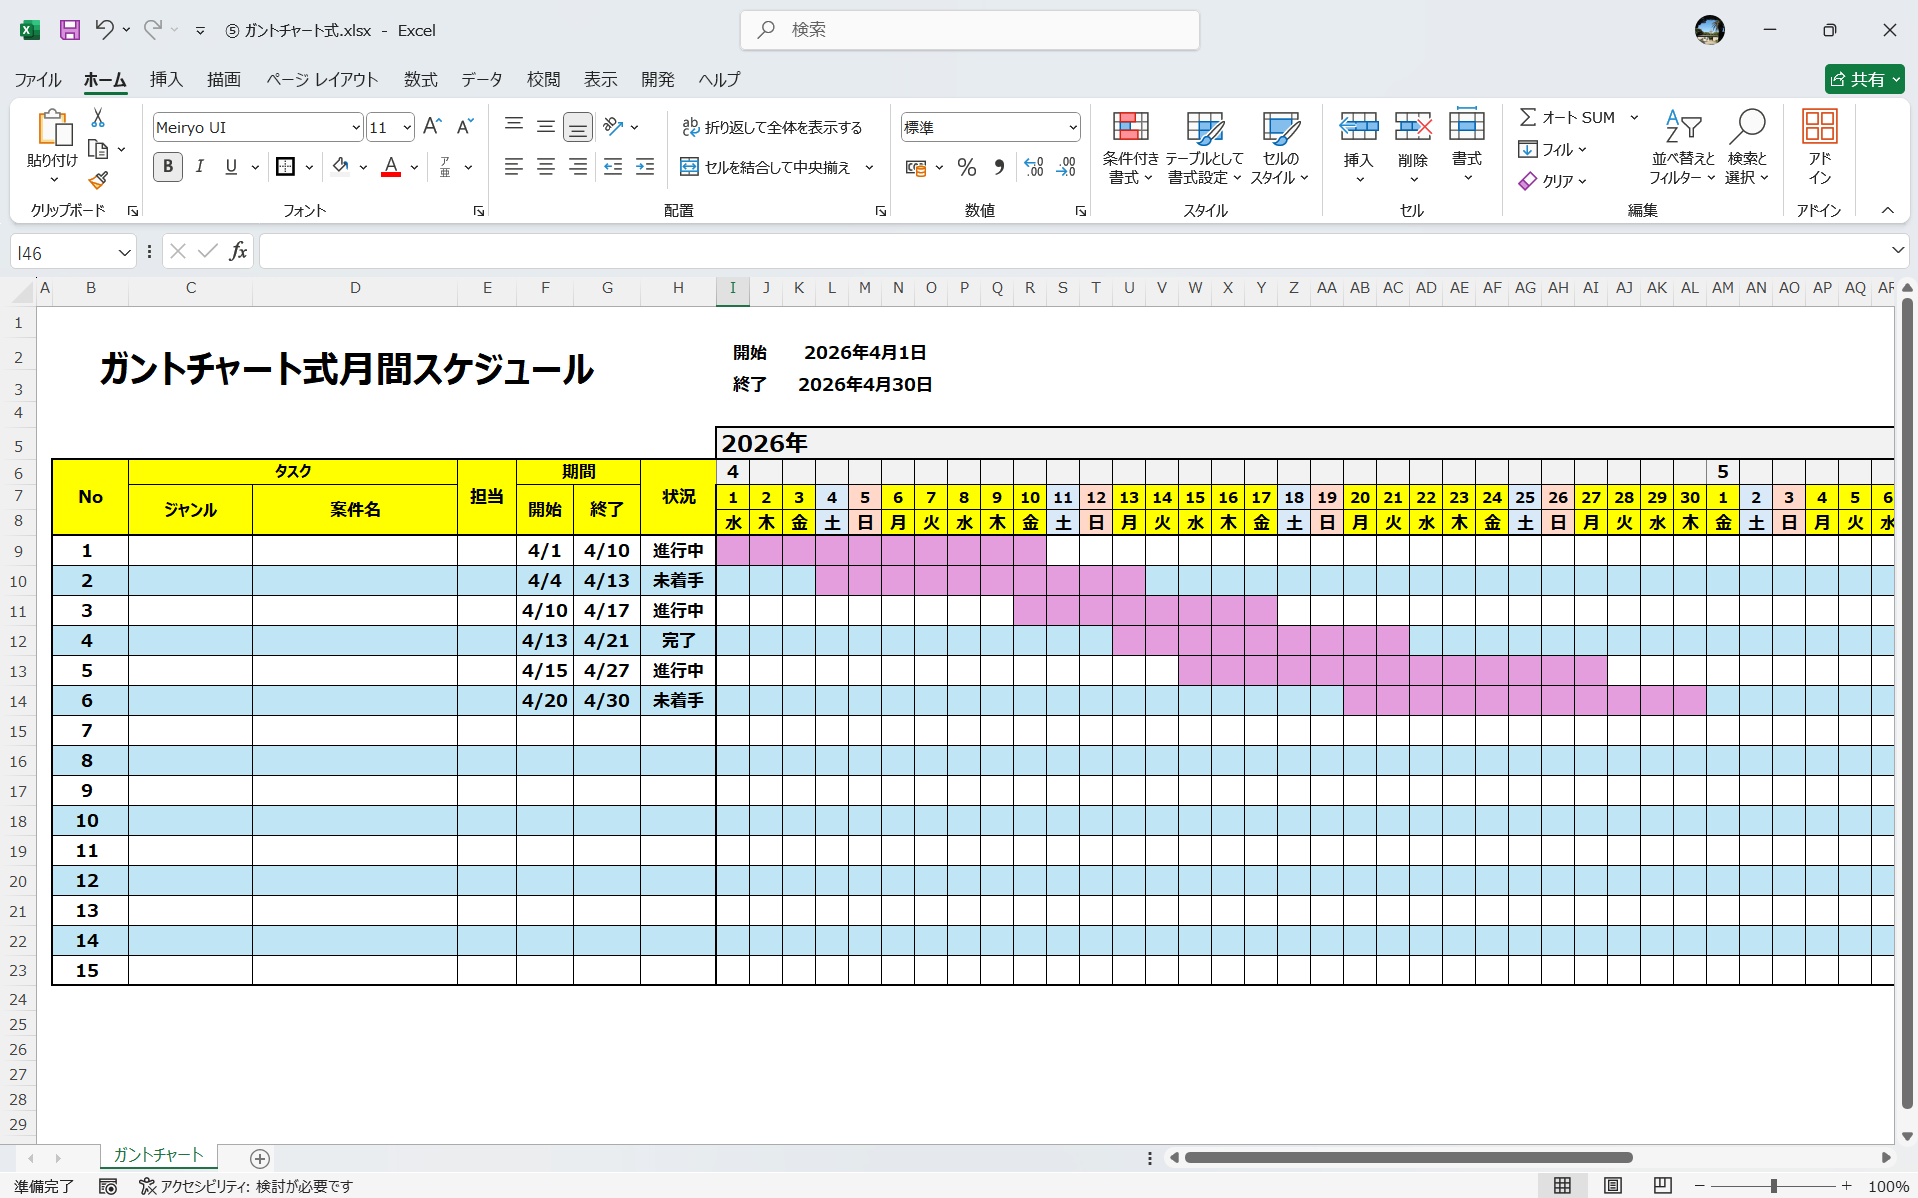This screenshot has height=1198, width=1918.
Task: Select the ガントチャート sheet tab
Action: 157,1155
